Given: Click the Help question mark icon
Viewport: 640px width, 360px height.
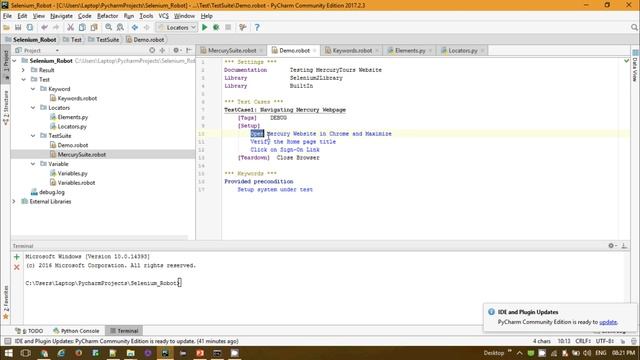Looking at the screenshot, I should pyautogui.click(x=257, y=27).
